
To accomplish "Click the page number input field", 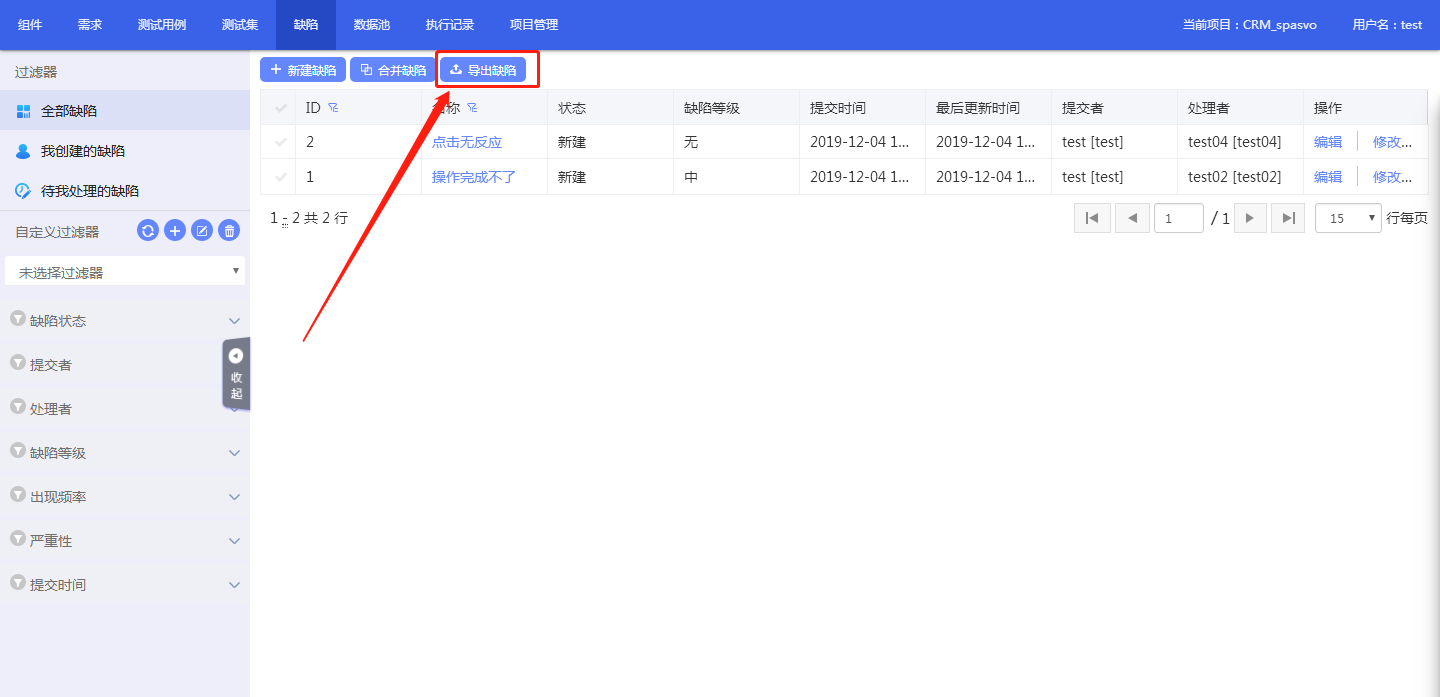I will pyautogui.click(x=1178, y=218).
